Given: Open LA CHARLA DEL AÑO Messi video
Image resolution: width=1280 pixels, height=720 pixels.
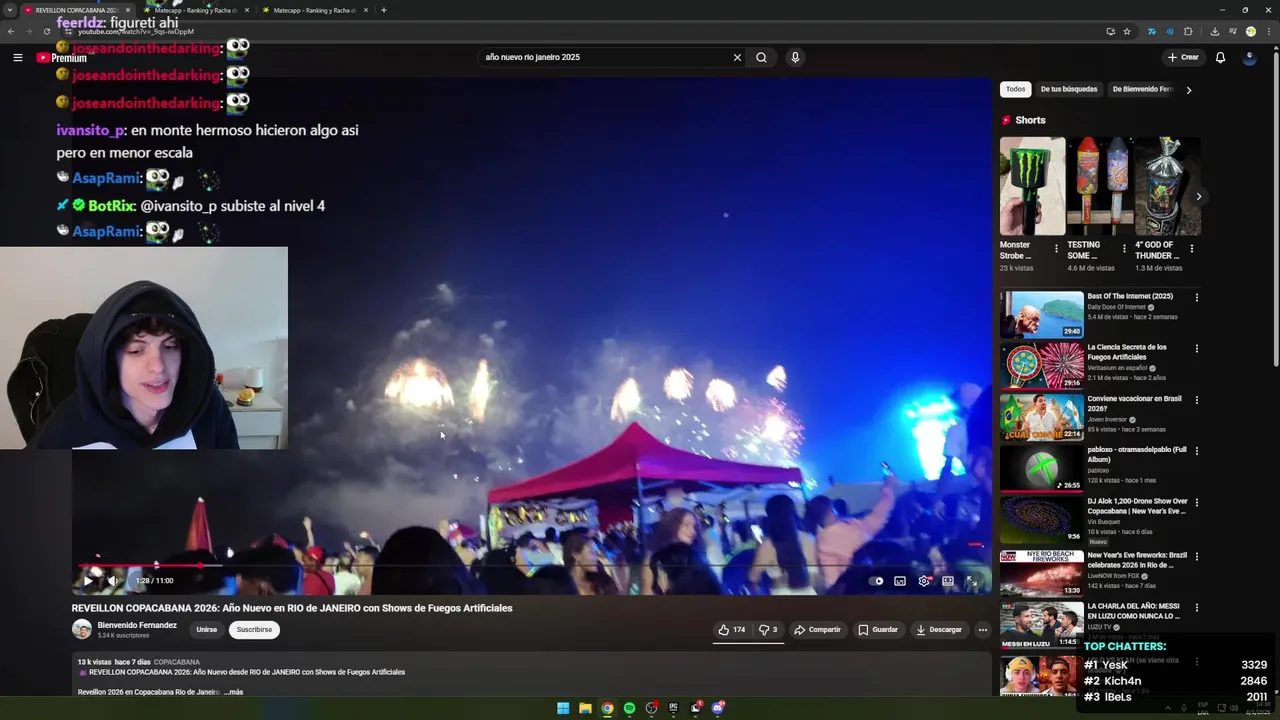Looking at the screenshot, I should (x=1041, y=624).
